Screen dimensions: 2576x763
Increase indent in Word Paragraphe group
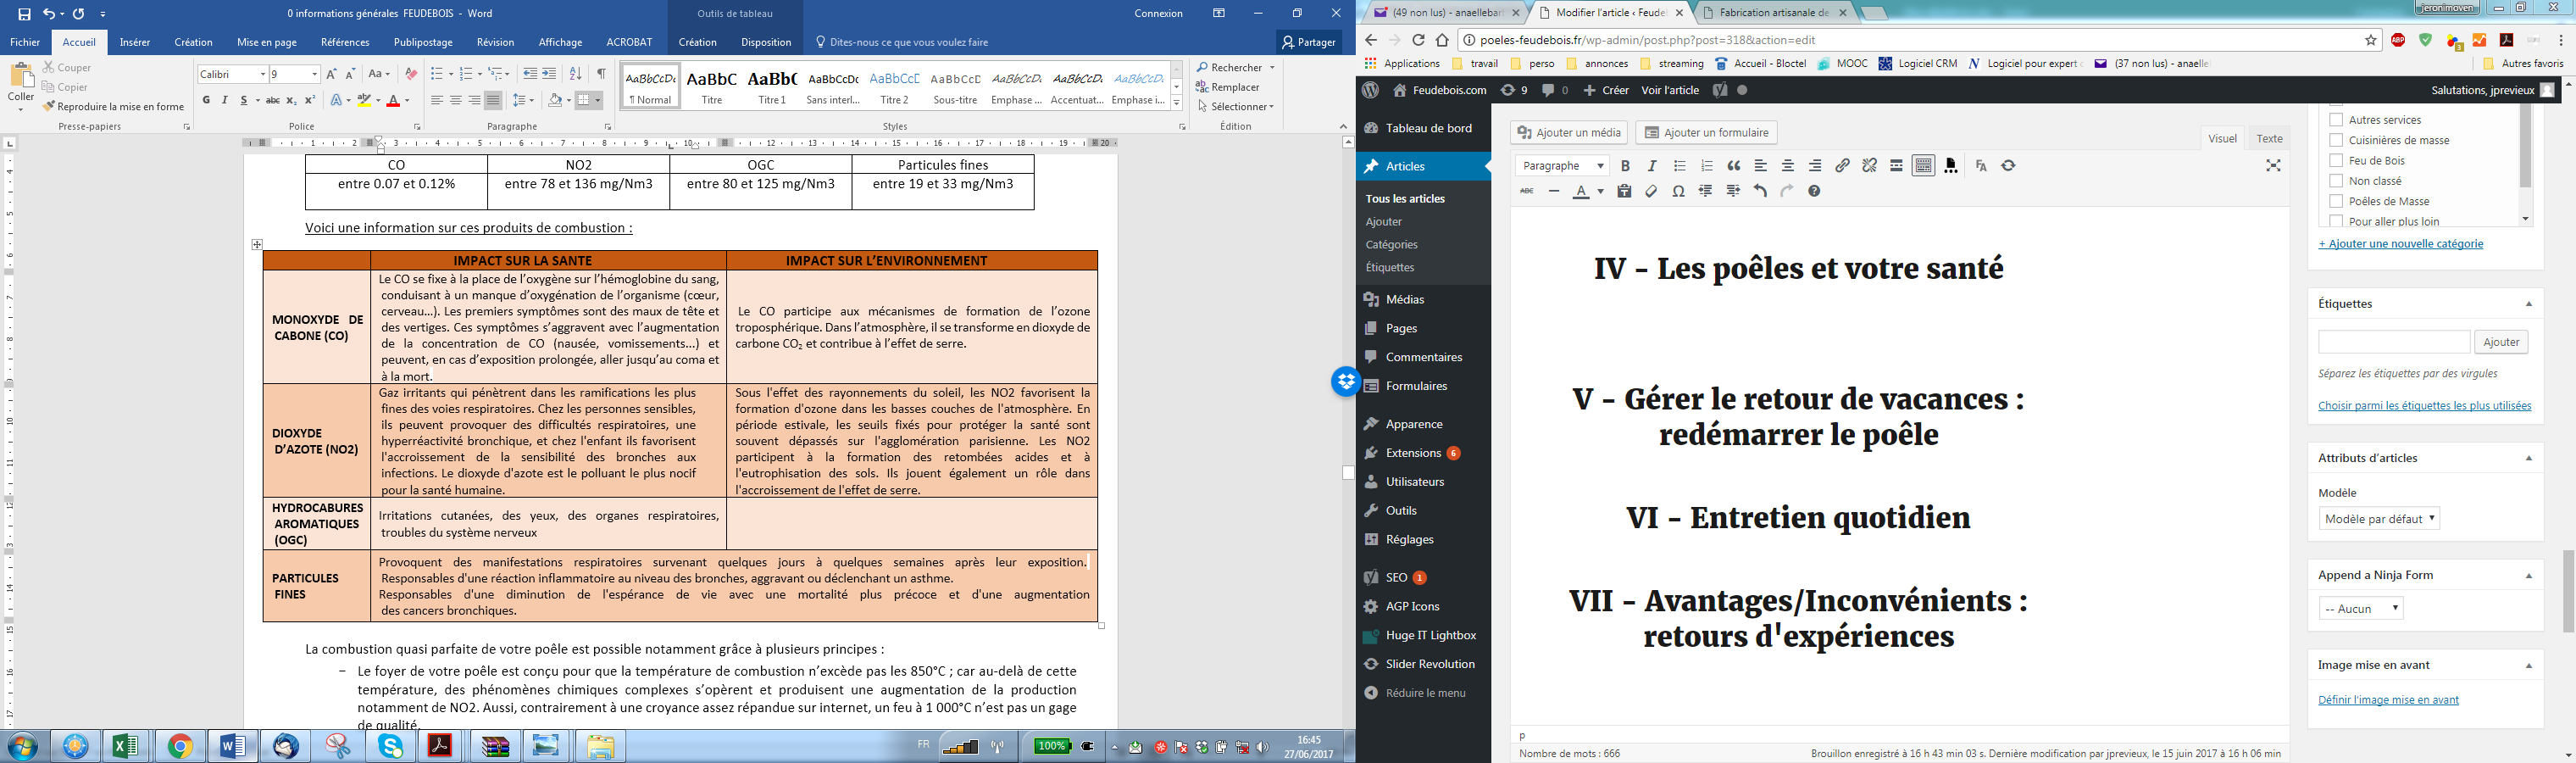point(549,74)
